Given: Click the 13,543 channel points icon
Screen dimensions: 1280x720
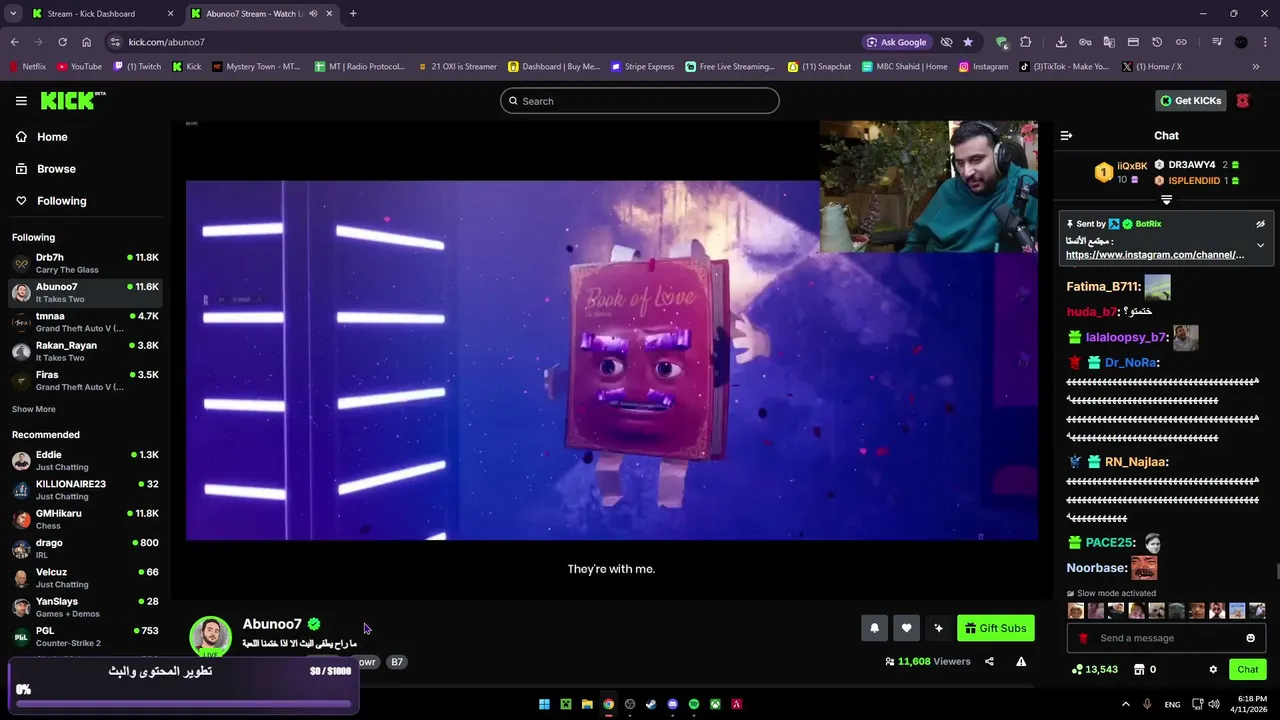Looking at the screenshot, I should 1077,669.
